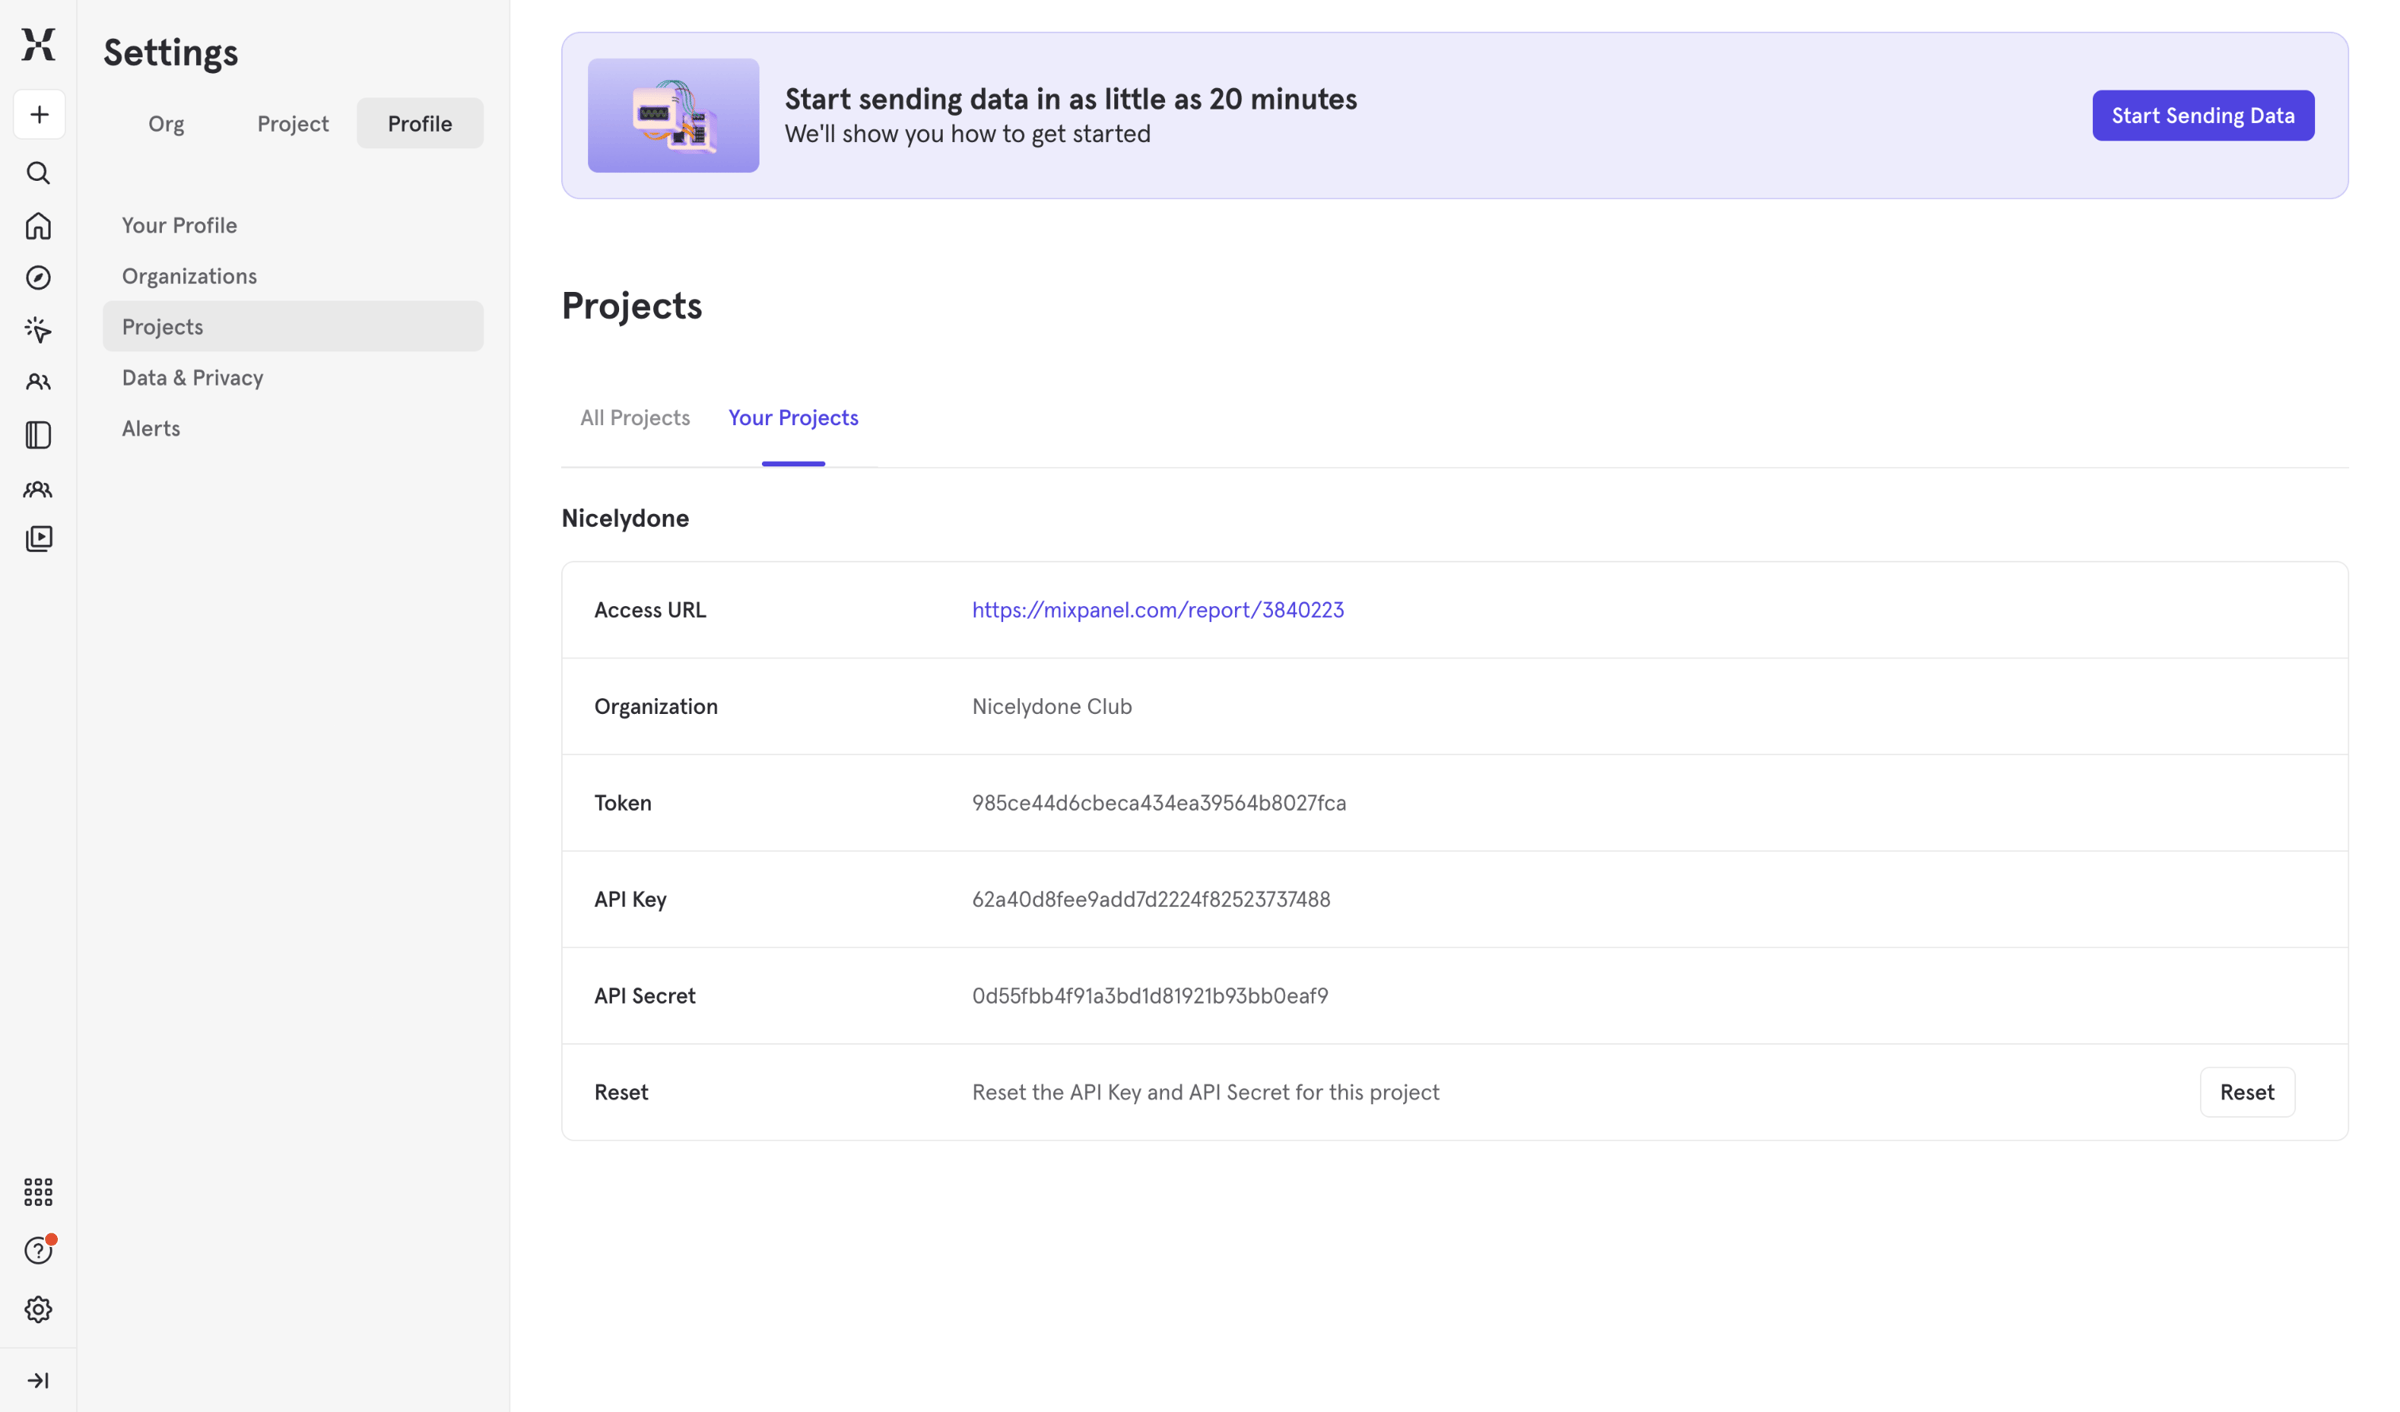Click 'Start sending data in as little as 20 minutes'
The width and height of the screenshot is (2400, 1412).
click(x=1071, y=99)
